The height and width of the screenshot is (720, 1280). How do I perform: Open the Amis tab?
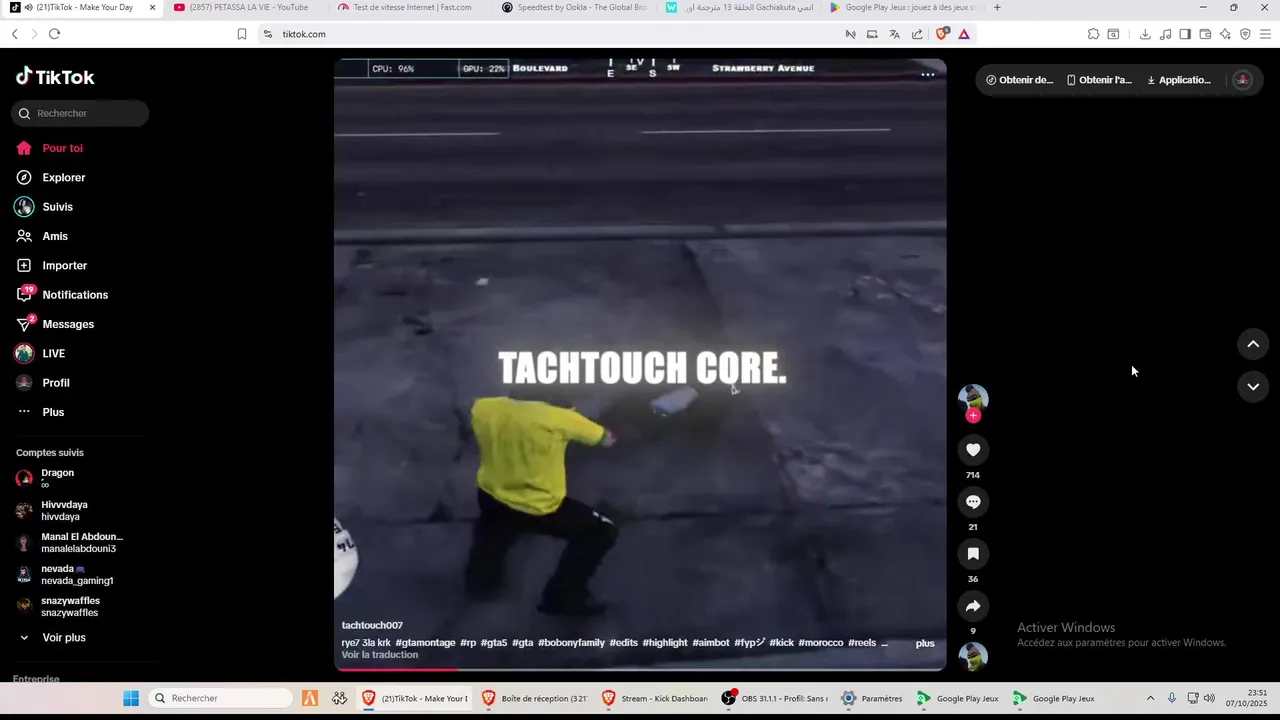55,236
